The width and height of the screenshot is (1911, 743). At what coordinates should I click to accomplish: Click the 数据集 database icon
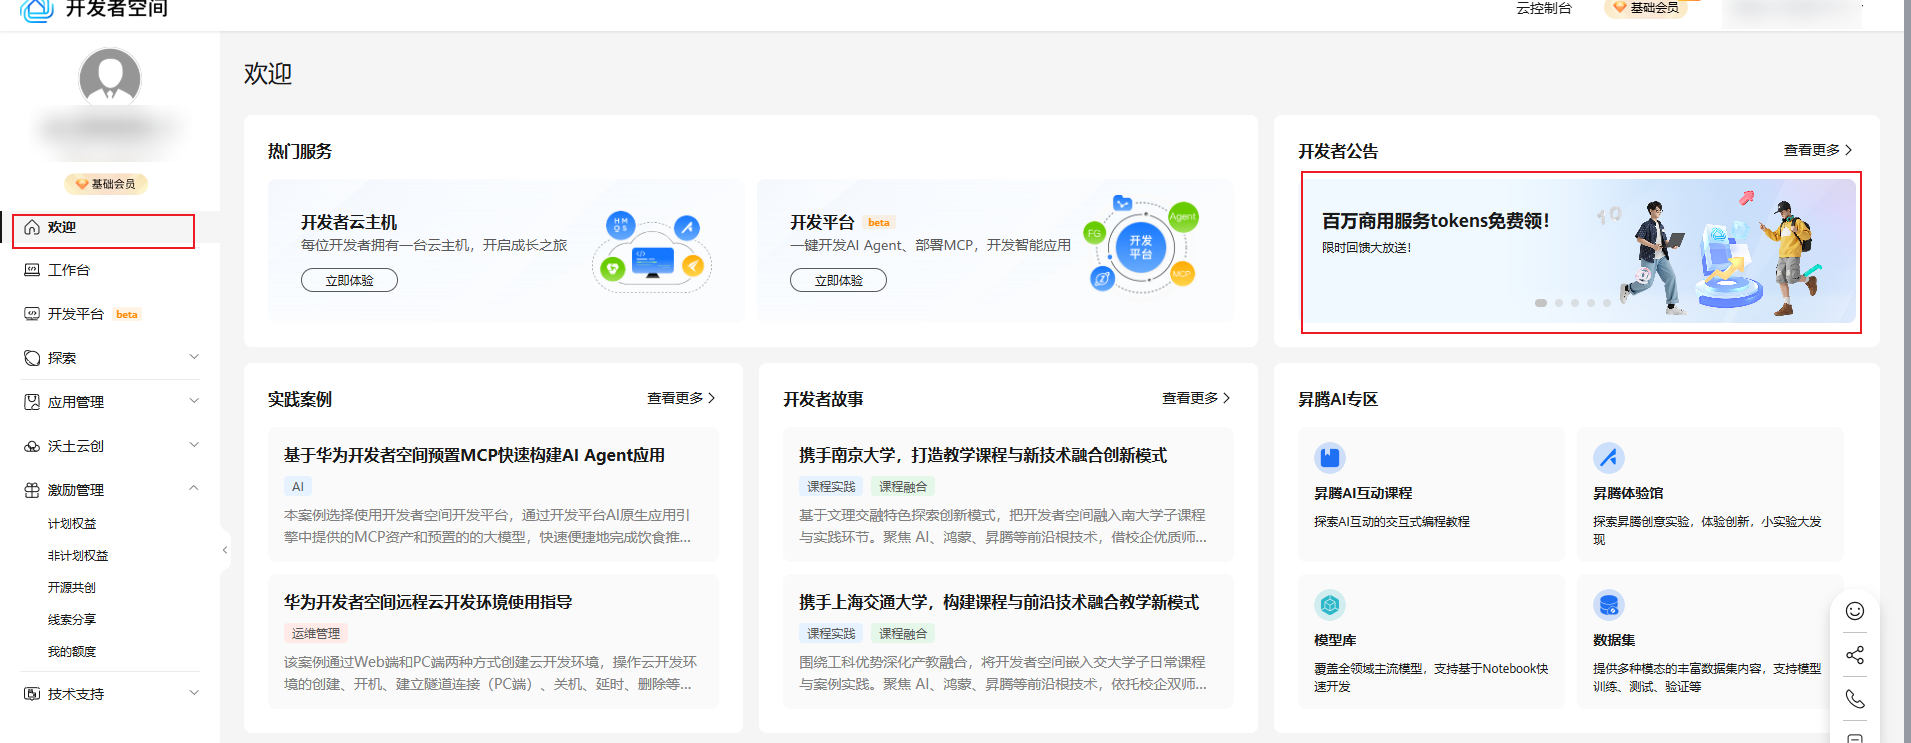(x=1608, y=605)
